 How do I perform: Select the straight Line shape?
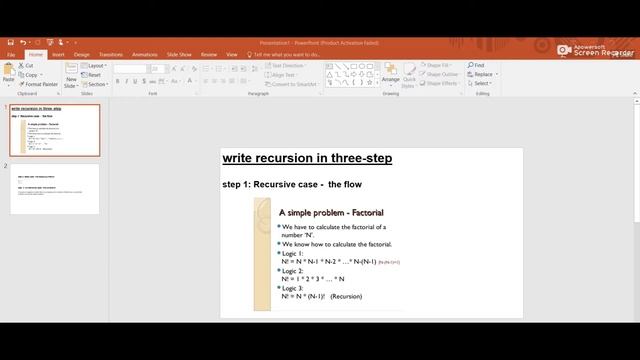click(x=338, y=66)
